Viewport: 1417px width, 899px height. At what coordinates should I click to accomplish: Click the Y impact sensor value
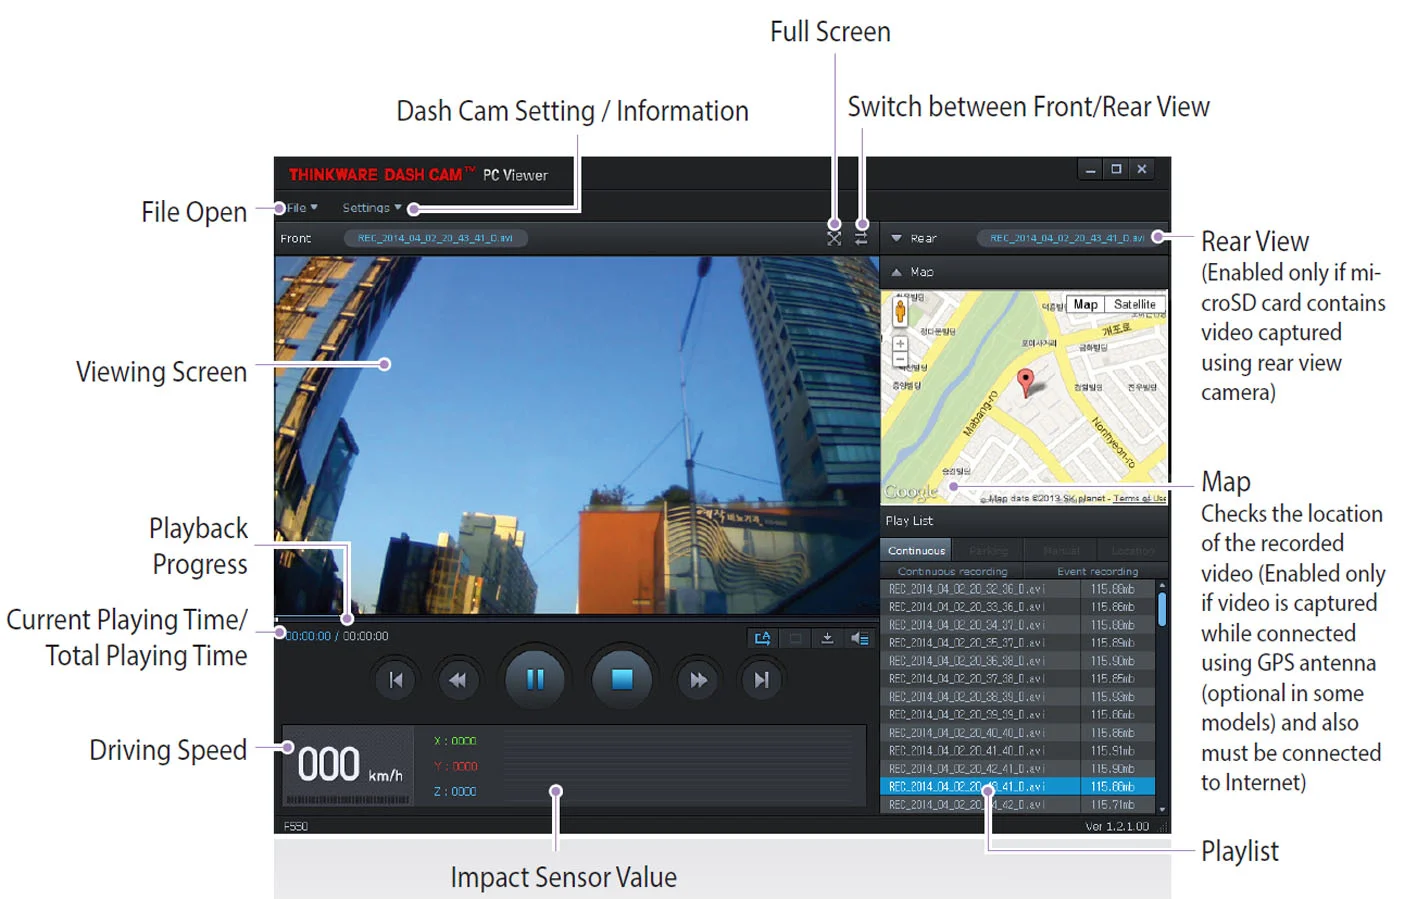coord(455,766)
